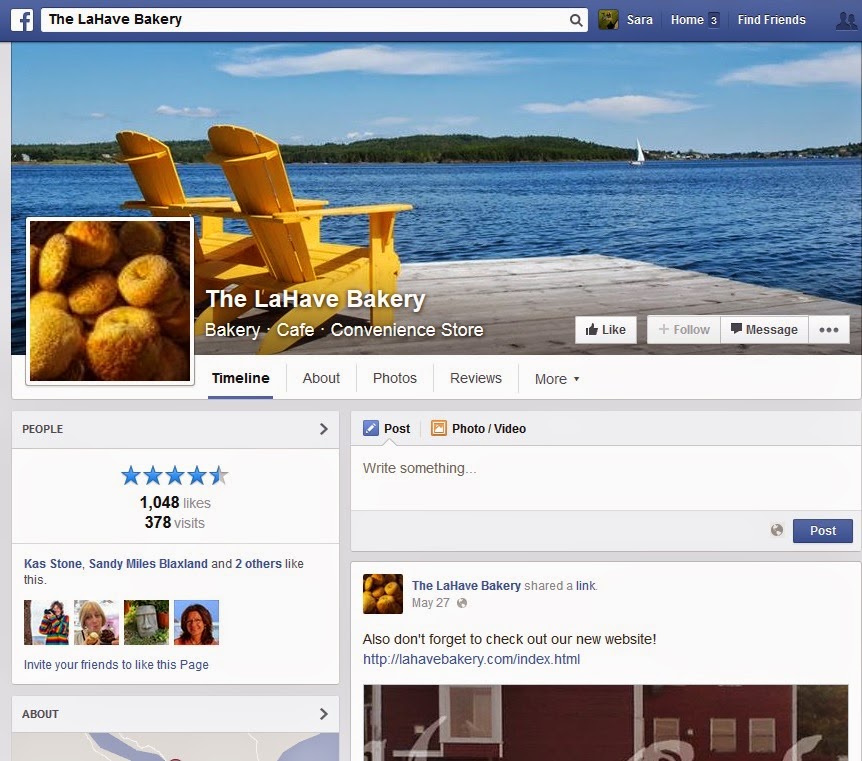Click the Photo / Video picture icon
Viewport: 862px width, 761px height.
(x=439, y=428)
